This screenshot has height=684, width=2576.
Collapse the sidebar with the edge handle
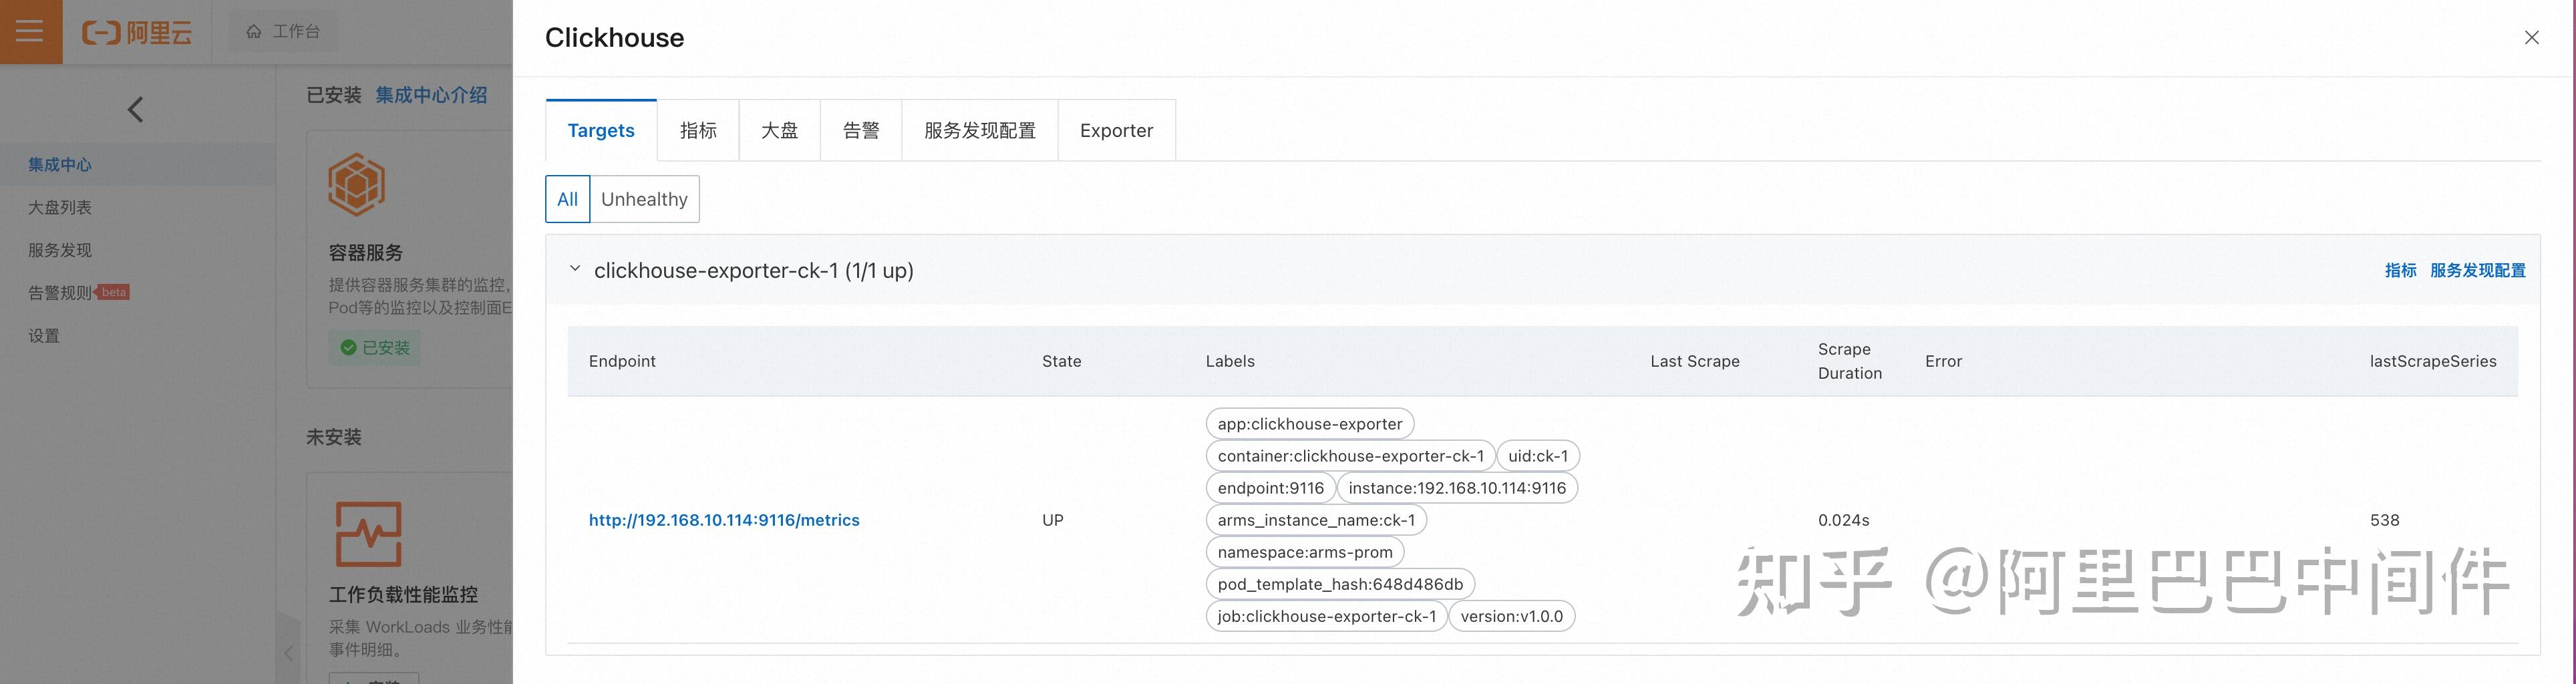[x=288, y=652]
